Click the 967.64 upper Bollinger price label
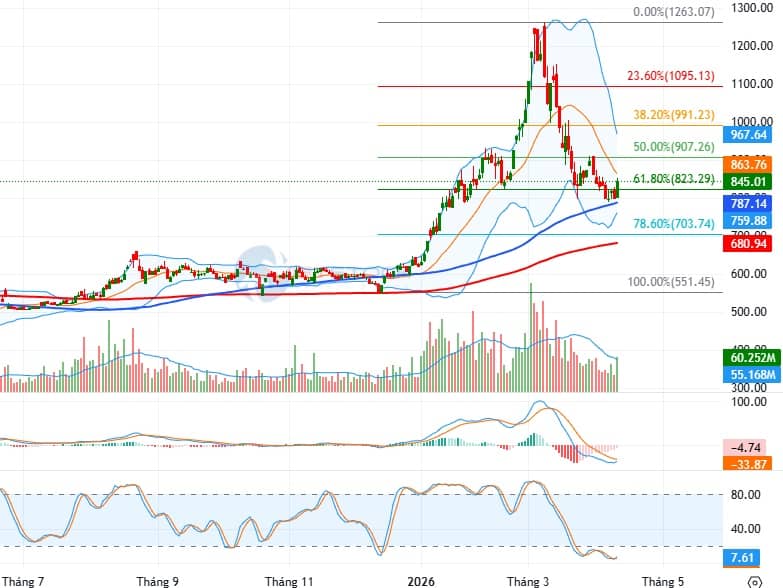The height and width of the screenshot is (588, 783). (x=749, y=134)
